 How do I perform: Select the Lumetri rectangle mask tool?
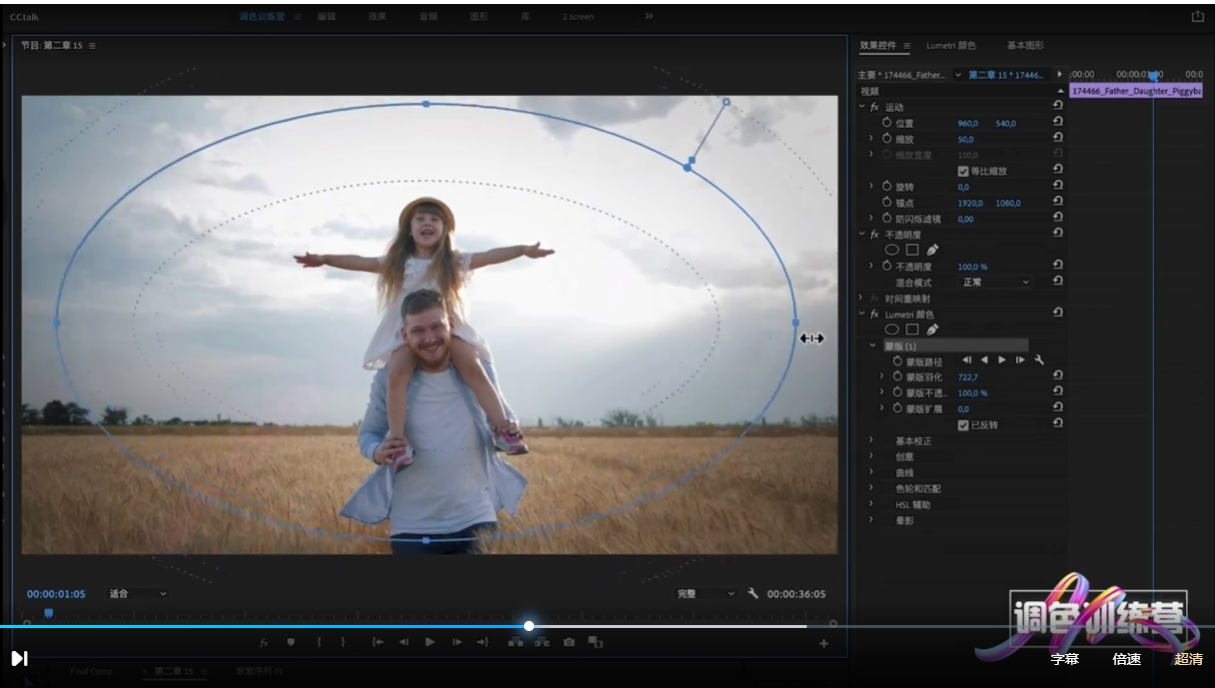[x=912, y=329]
